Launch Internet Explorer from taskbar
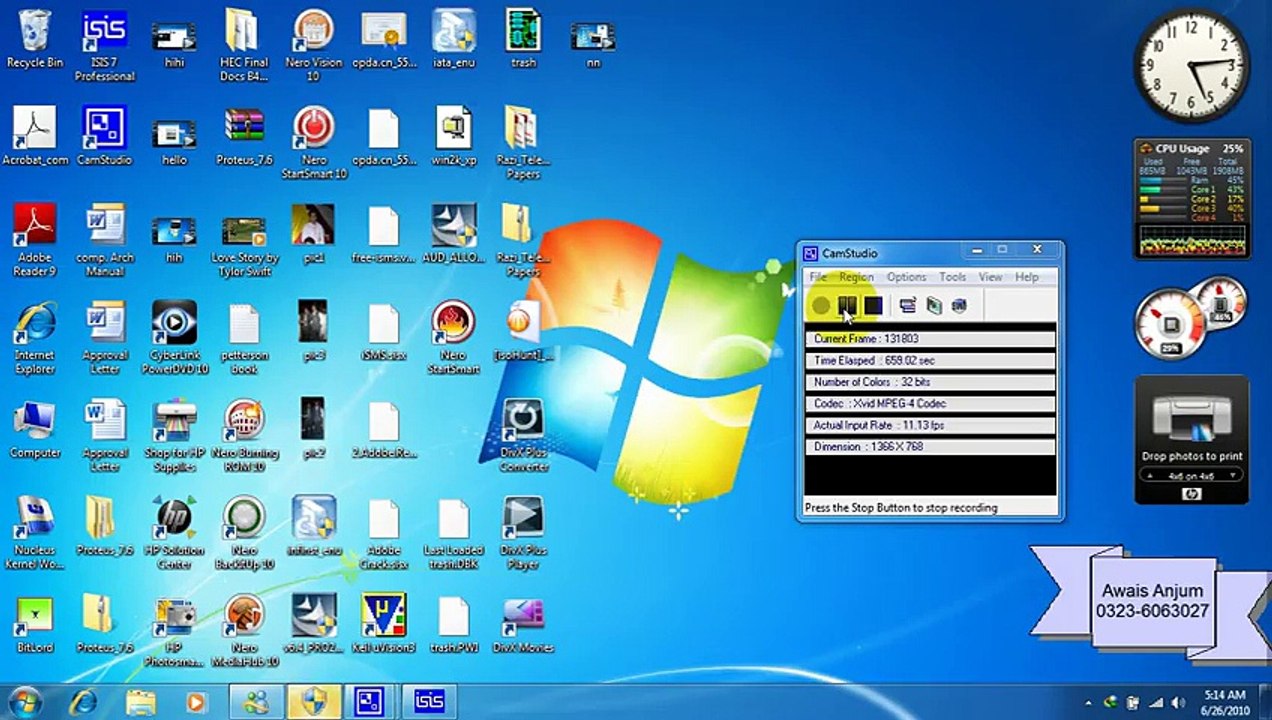Screen dimensions: 1272x720 (83, 702)
